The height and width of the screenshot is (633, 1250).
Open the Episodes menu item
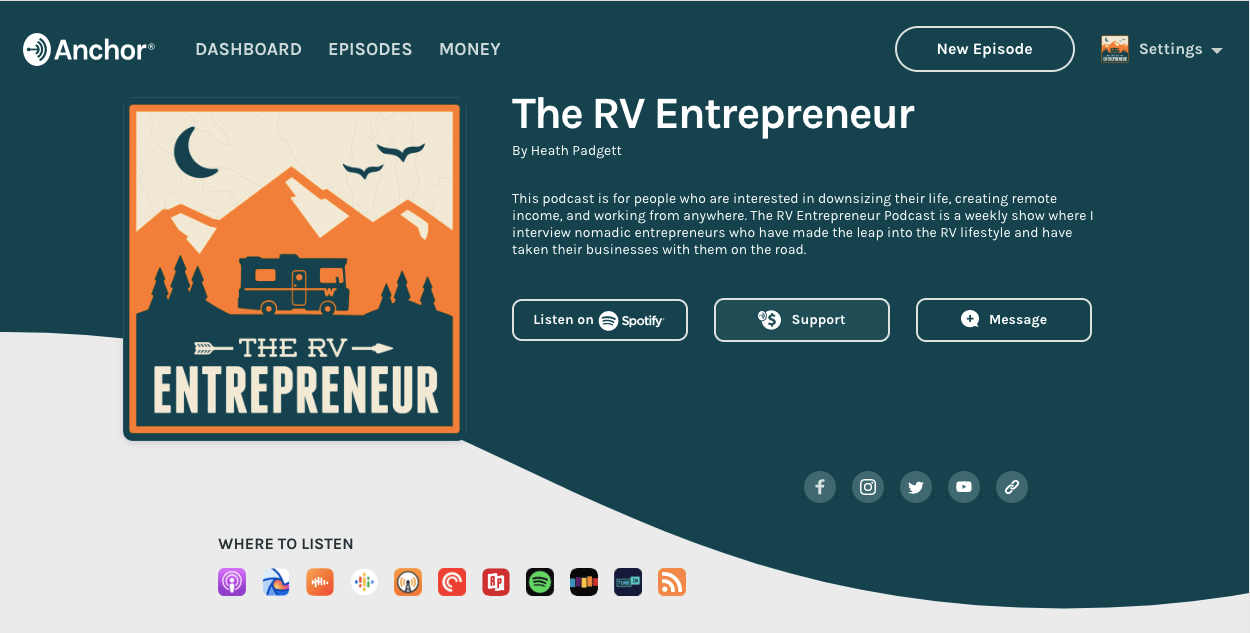coord(370,49)
